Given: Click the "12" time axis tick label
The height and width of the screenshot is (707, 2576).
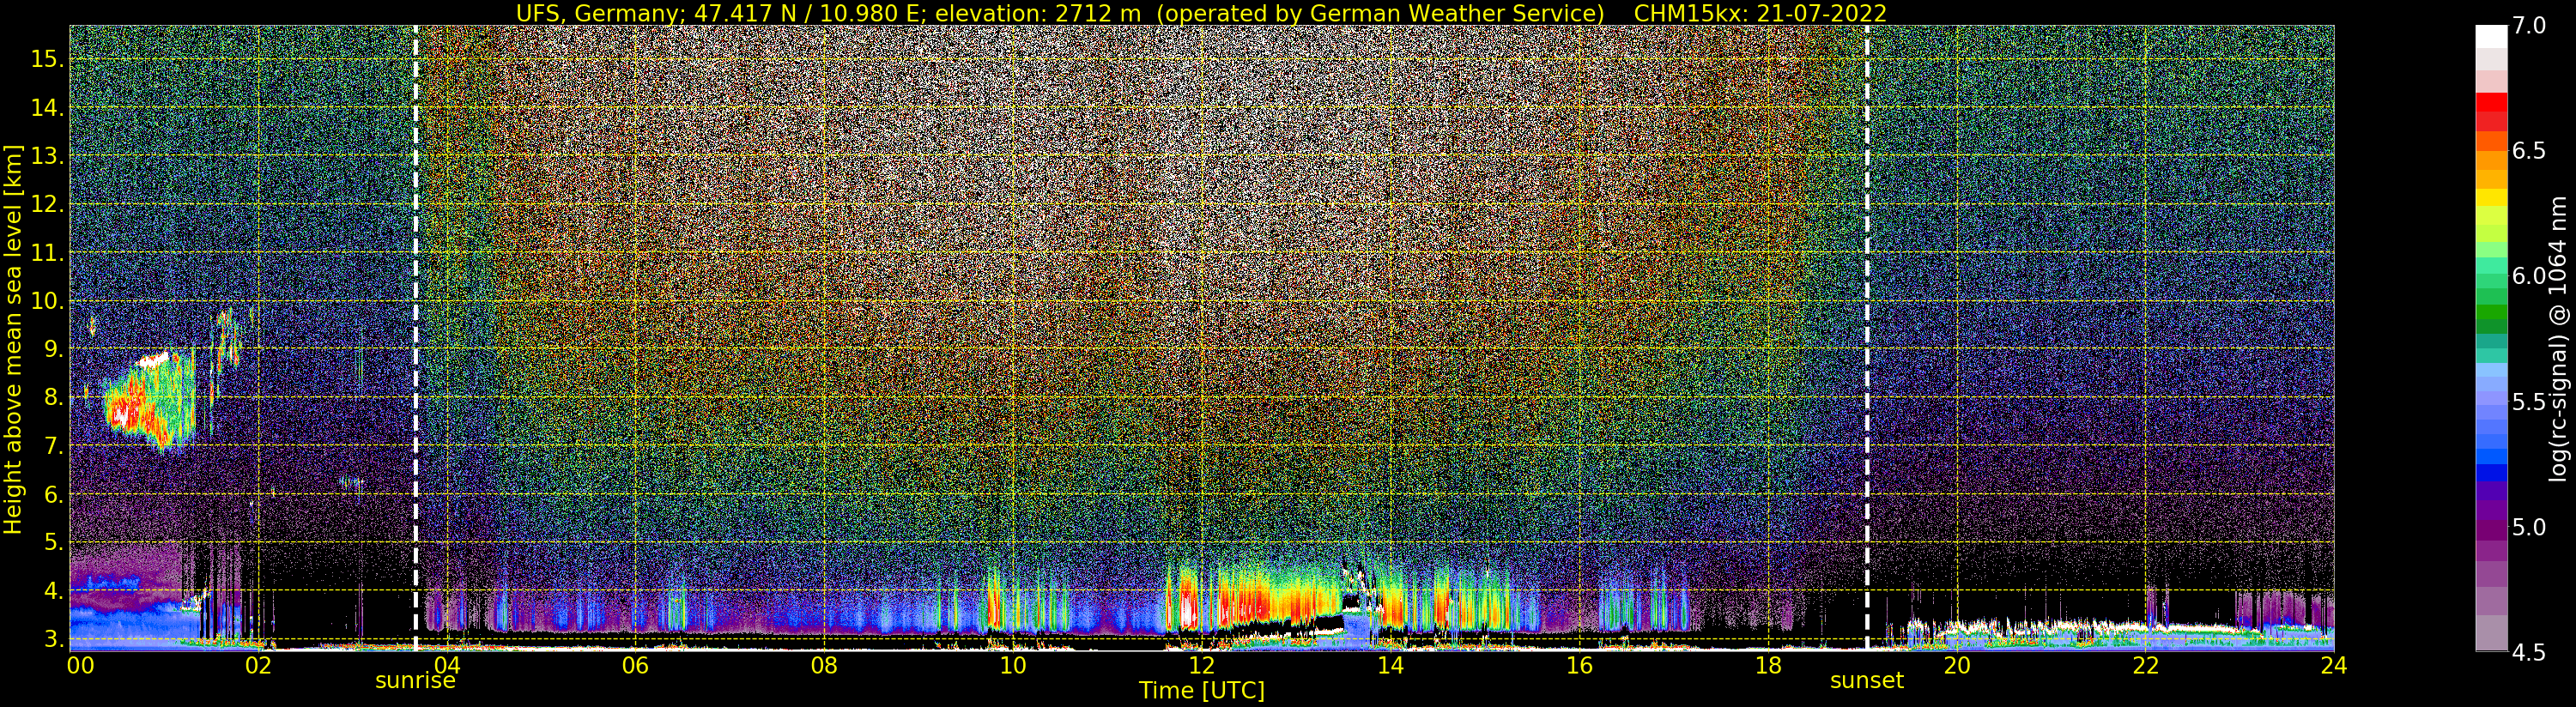Looking at the screenshot, I should point(1202,666).
